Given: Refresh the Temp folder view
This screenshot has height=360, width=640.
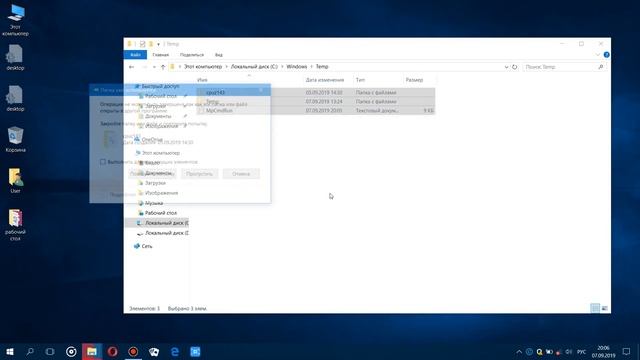Looking at the screenshot, I should coord(514,67).
